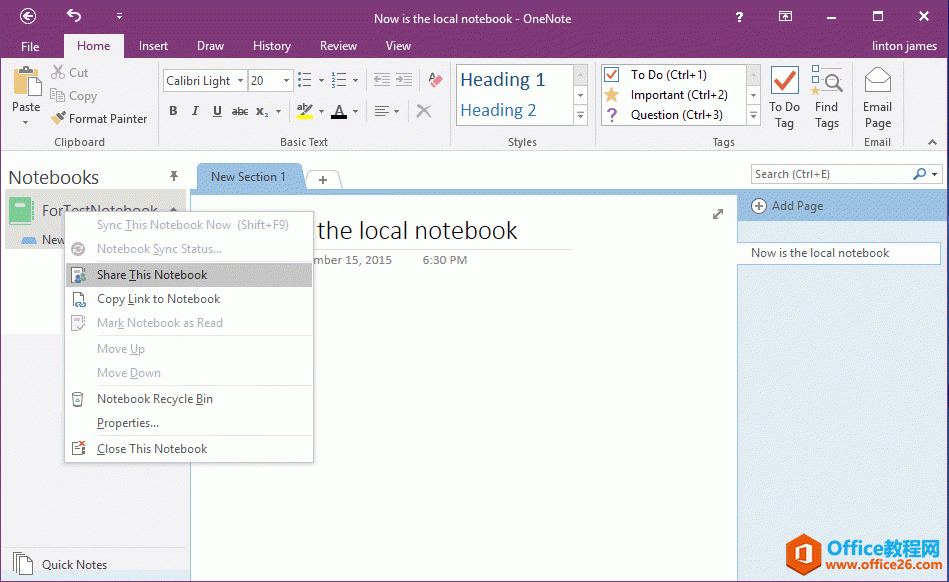Click the To Do Tag icon
The image size is (949, 582).
[784, 82]
